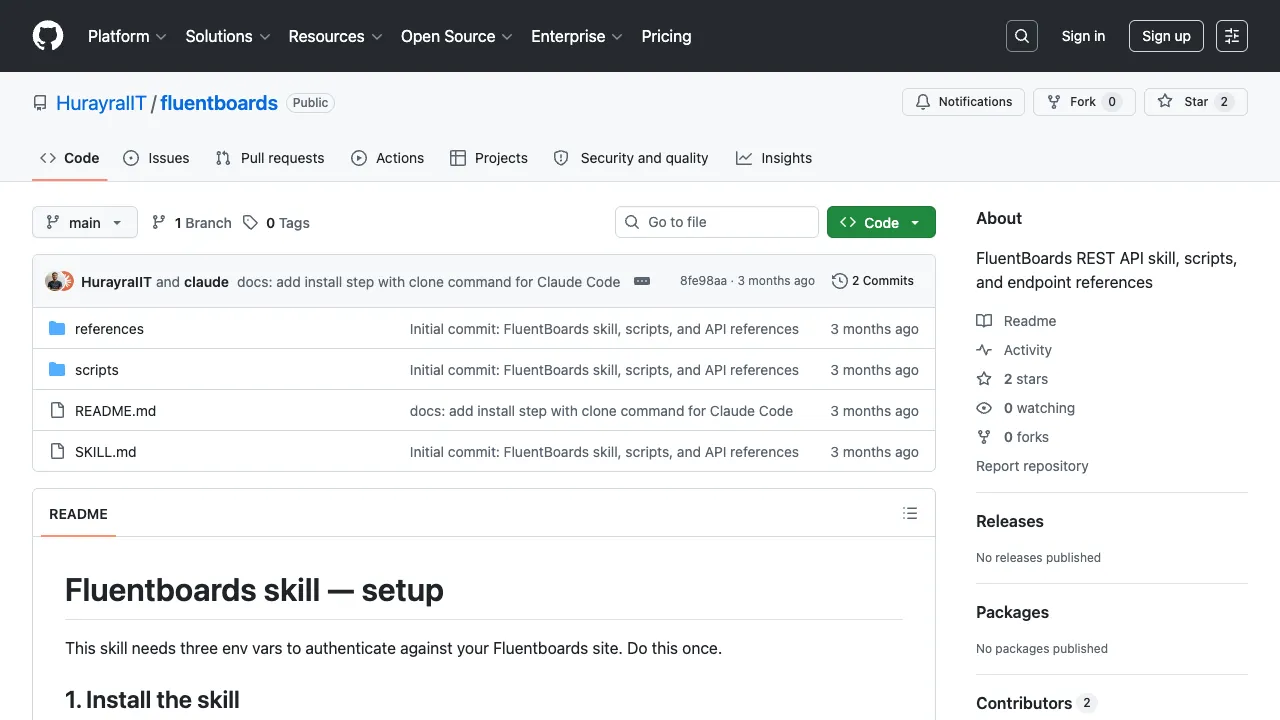The width and height of the screenshot is (1280, 720).
Task: View the 2 Commits history
Action: click(873, 281)
